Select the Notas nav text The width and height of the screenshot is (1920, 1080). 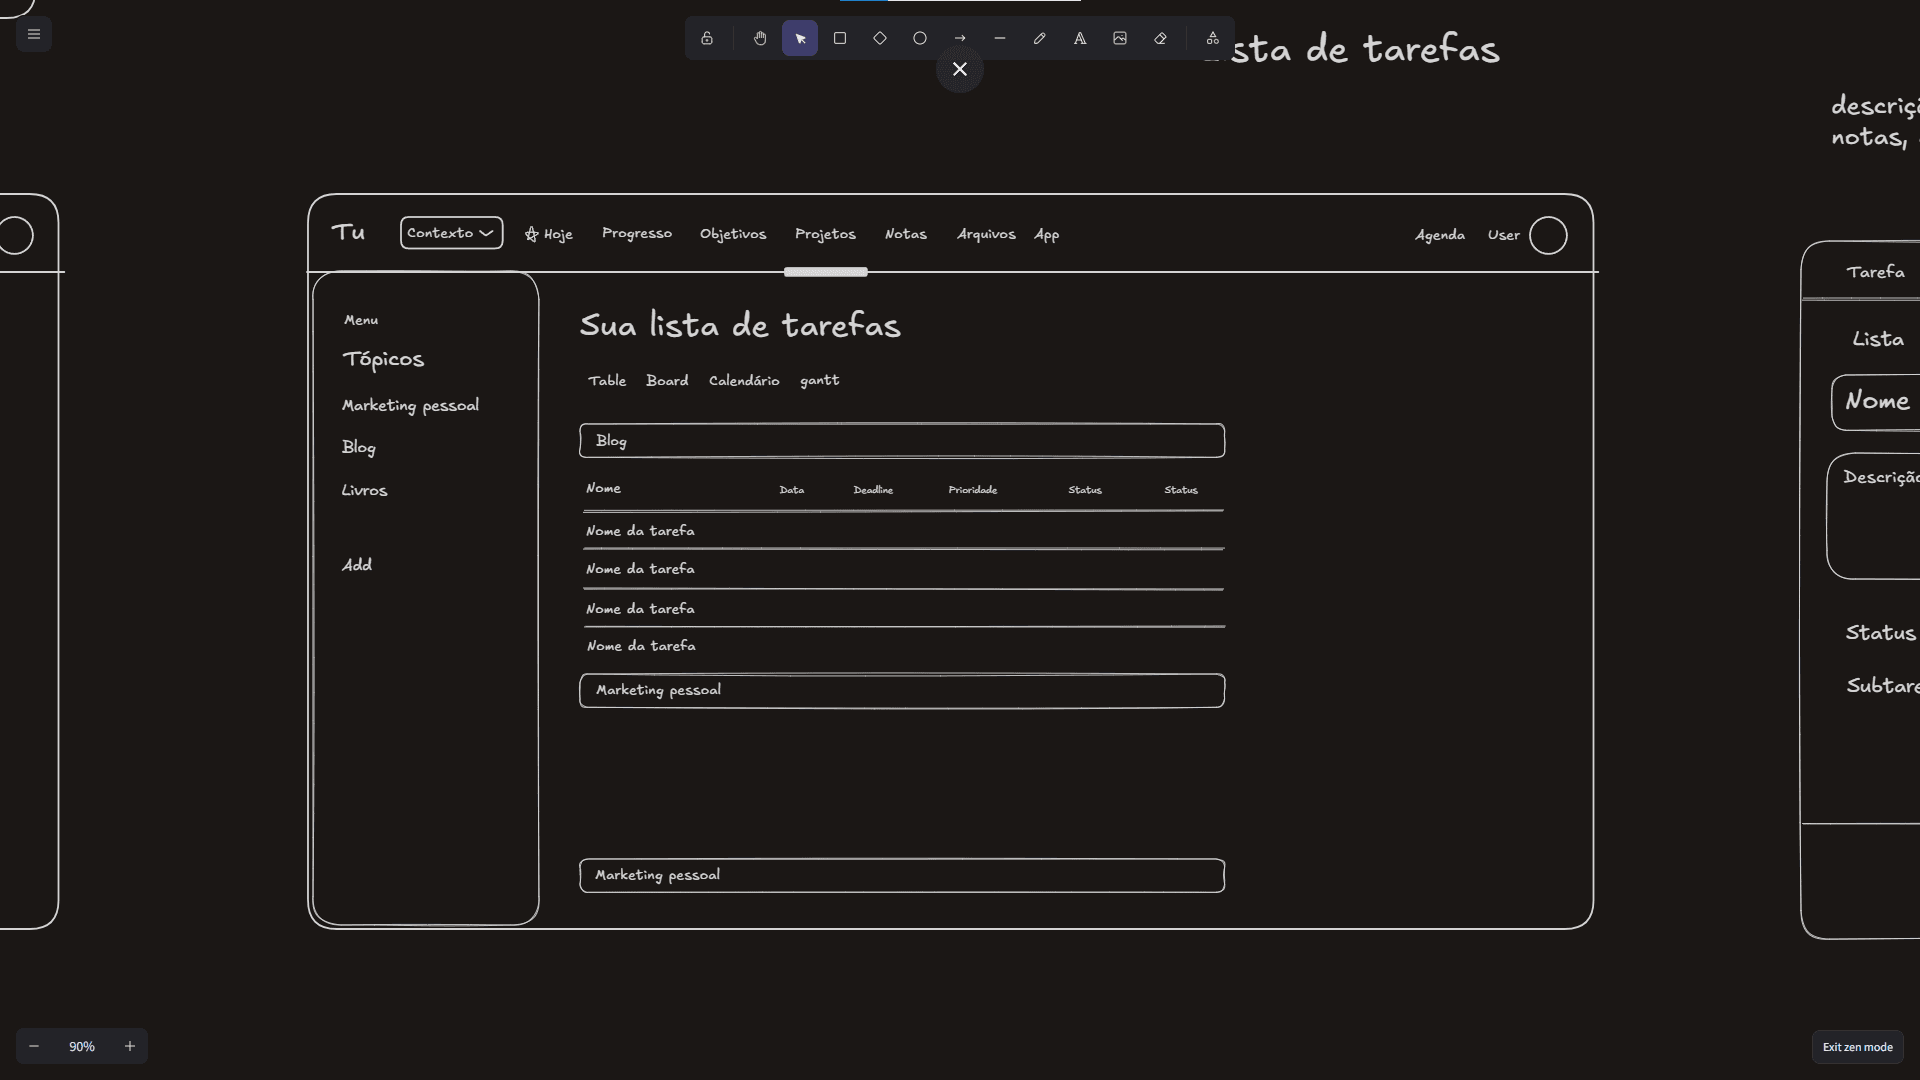pos(906,234)
